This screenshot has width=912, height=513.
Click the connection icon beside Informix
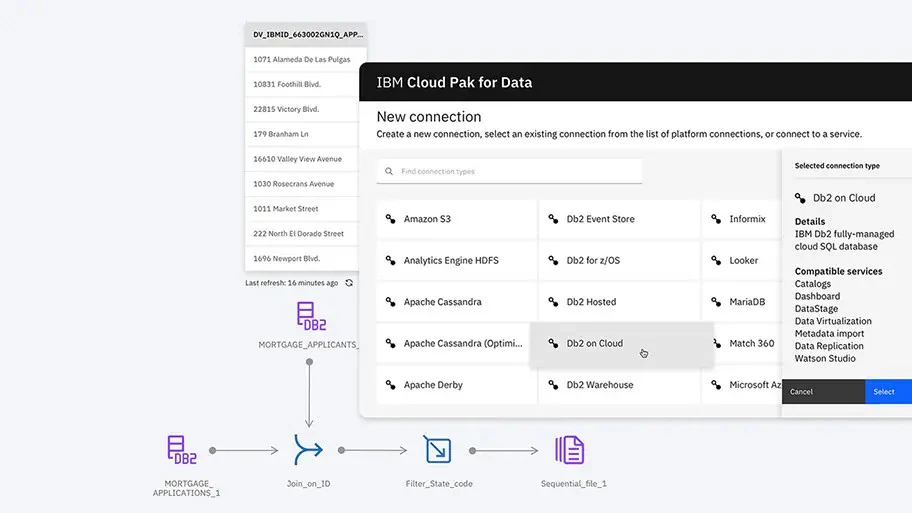(x=716, y=219)
